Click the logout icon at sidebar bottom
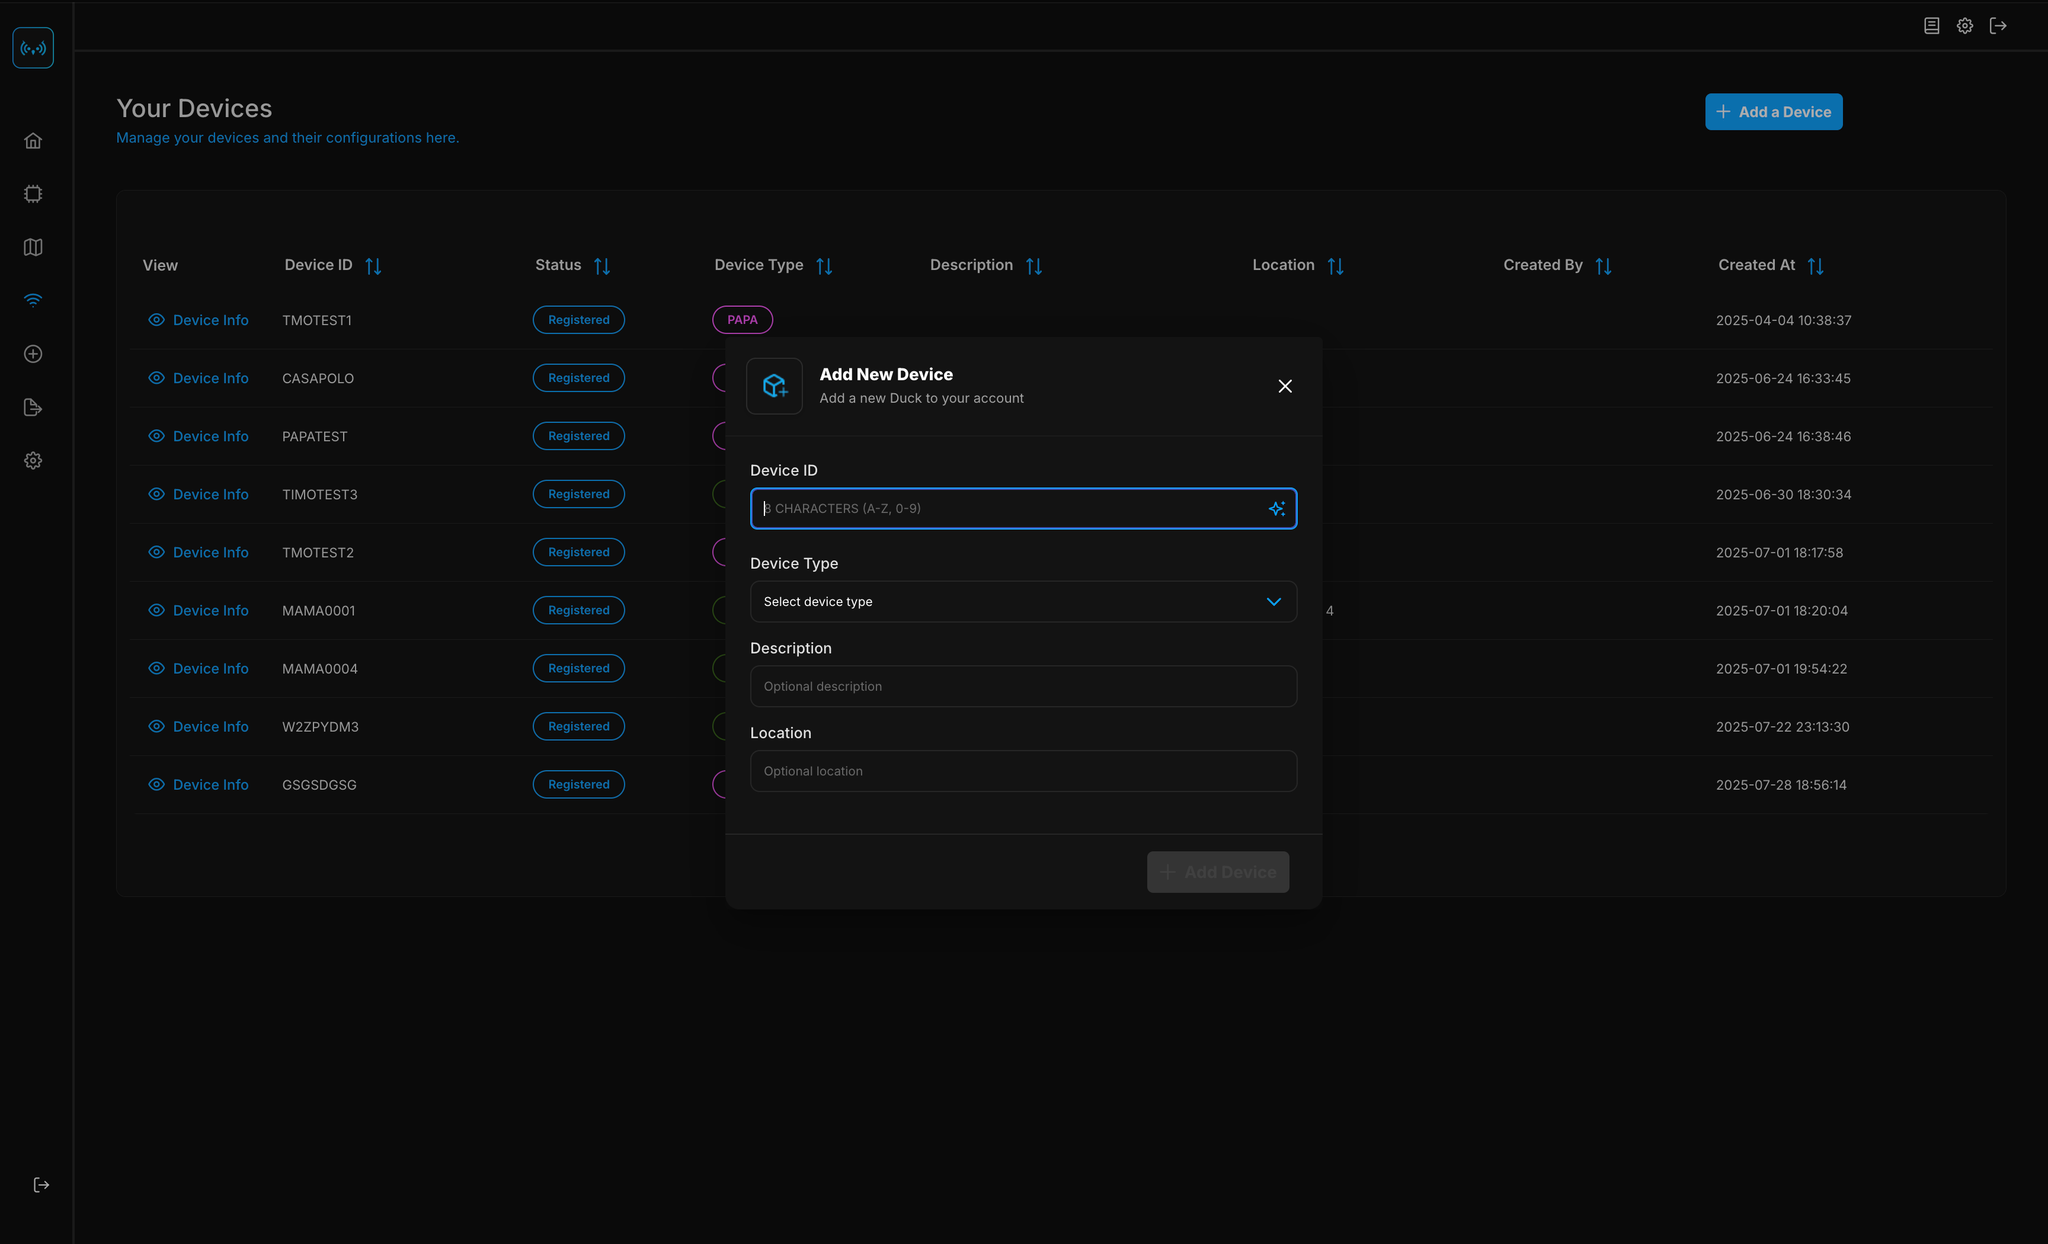Viewport: 2048px width, 1244px height. 41,1185
